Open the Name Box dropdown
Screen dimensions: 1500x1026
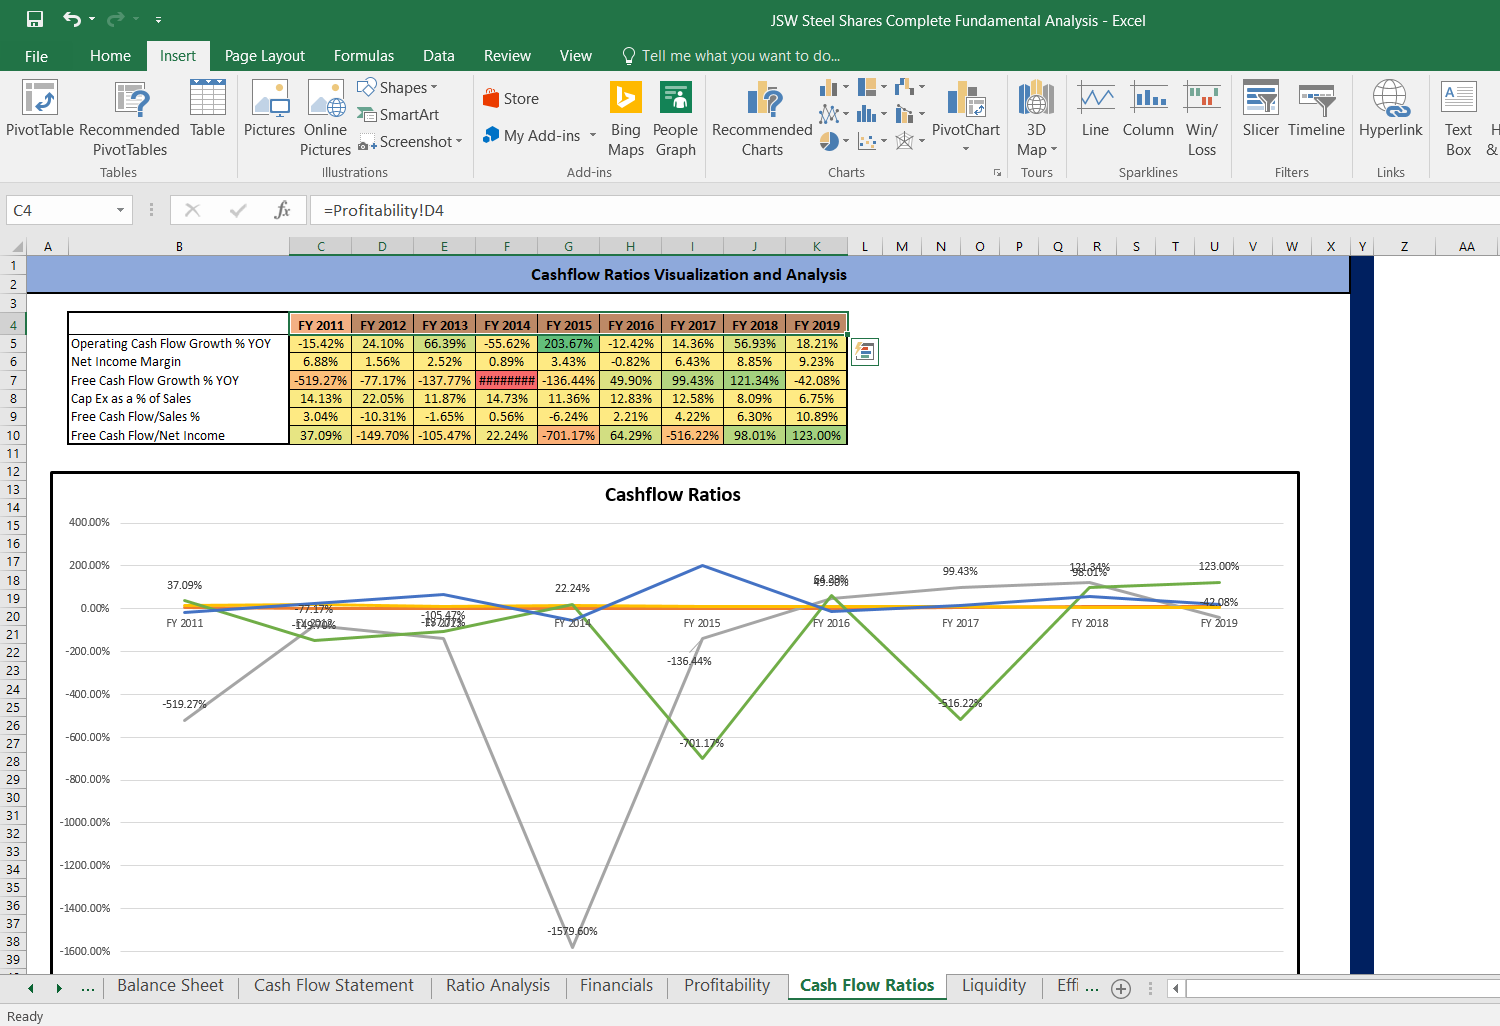120,210
